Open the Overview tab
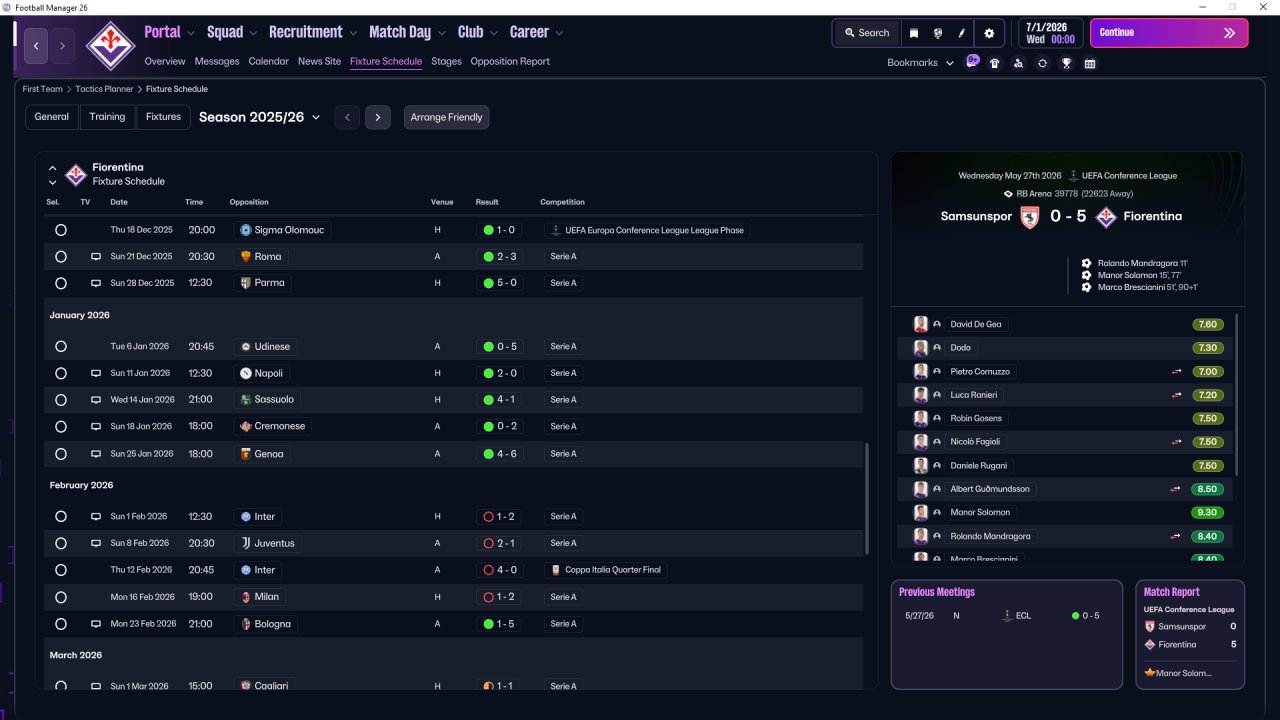The image size is (1280, 720). (165, 61)
